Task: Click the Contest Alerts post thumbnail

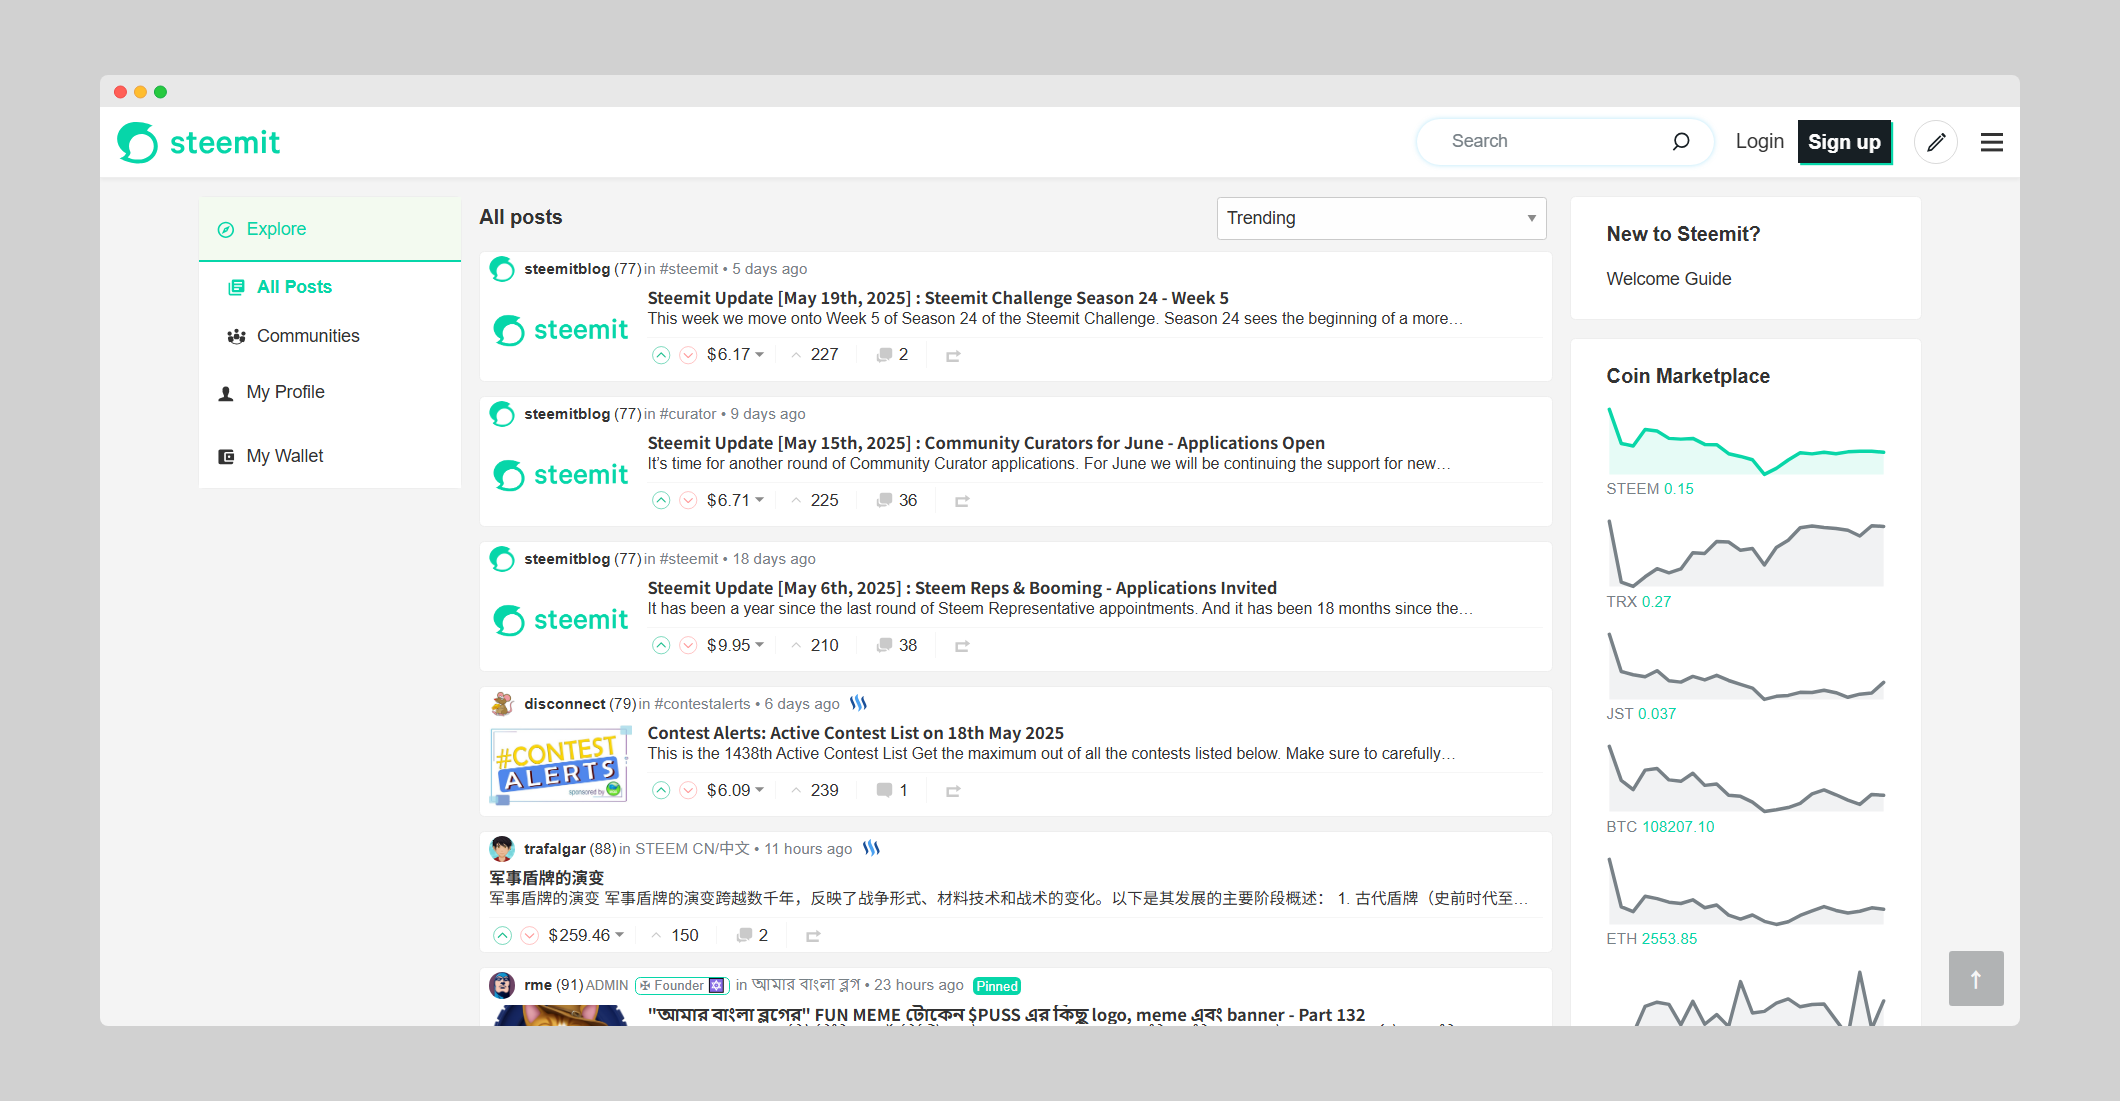Action: 560,765
